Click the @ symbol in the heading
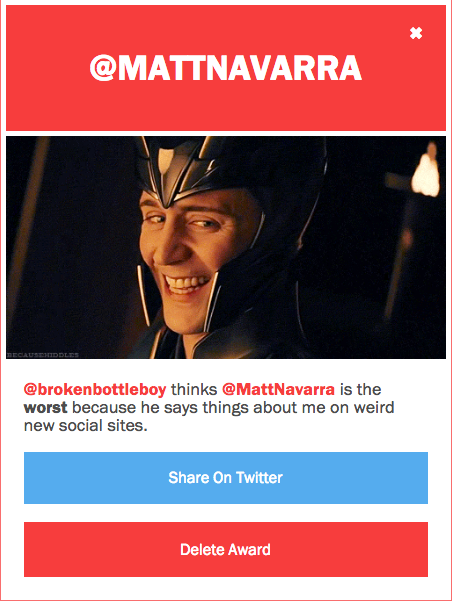This screenshot has height=601, width=452. pos(103,68)
